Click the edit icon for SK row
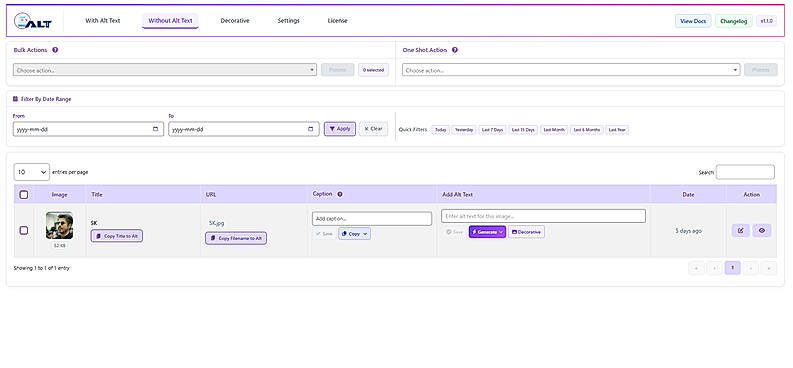Screen dimensions: 793x368 [740, 231]
